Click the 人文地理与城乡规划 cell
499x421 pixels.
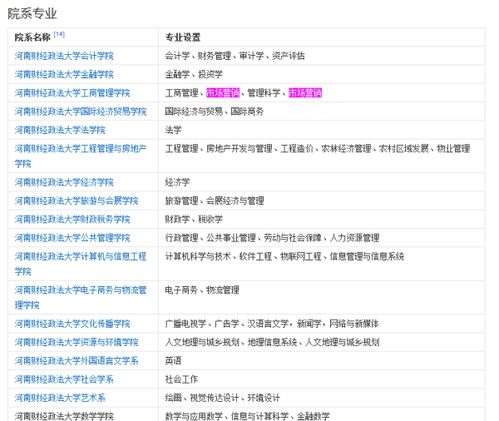(322, 342)
